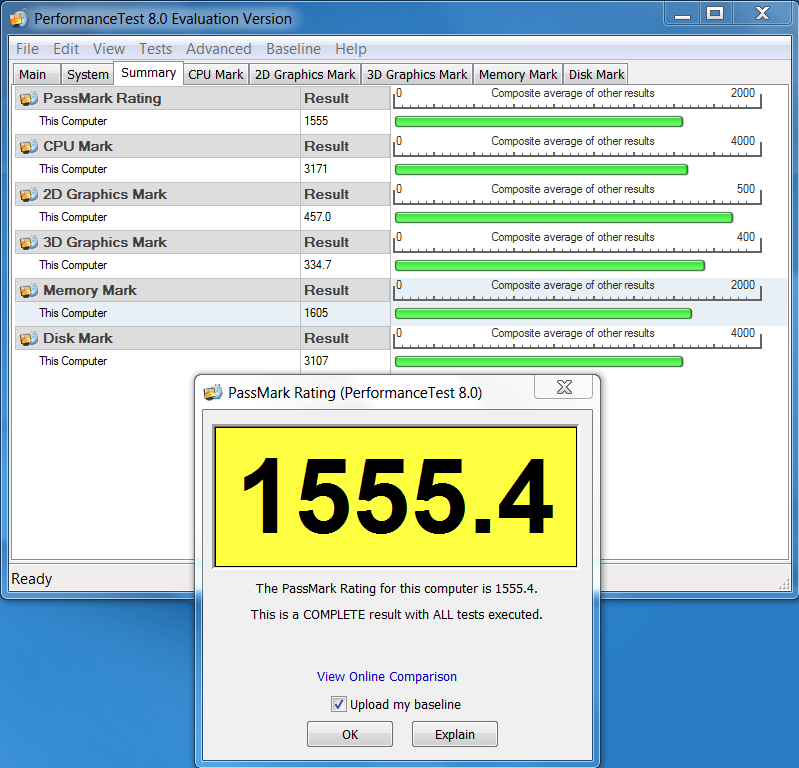This screenshot has width=799, height=768.
Task: Switch to the CPU Mark tab
Action: point(216,74)
